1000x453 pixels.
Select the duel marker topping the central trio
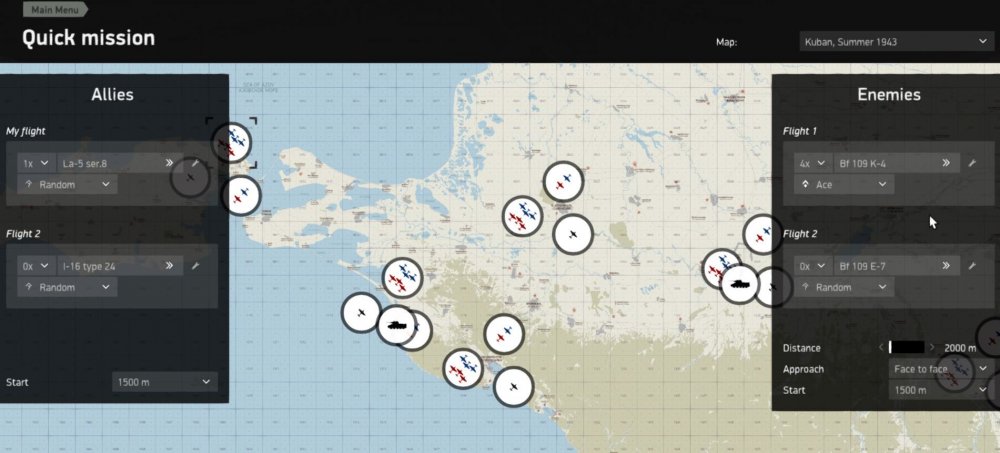click(x=563, y=181)
